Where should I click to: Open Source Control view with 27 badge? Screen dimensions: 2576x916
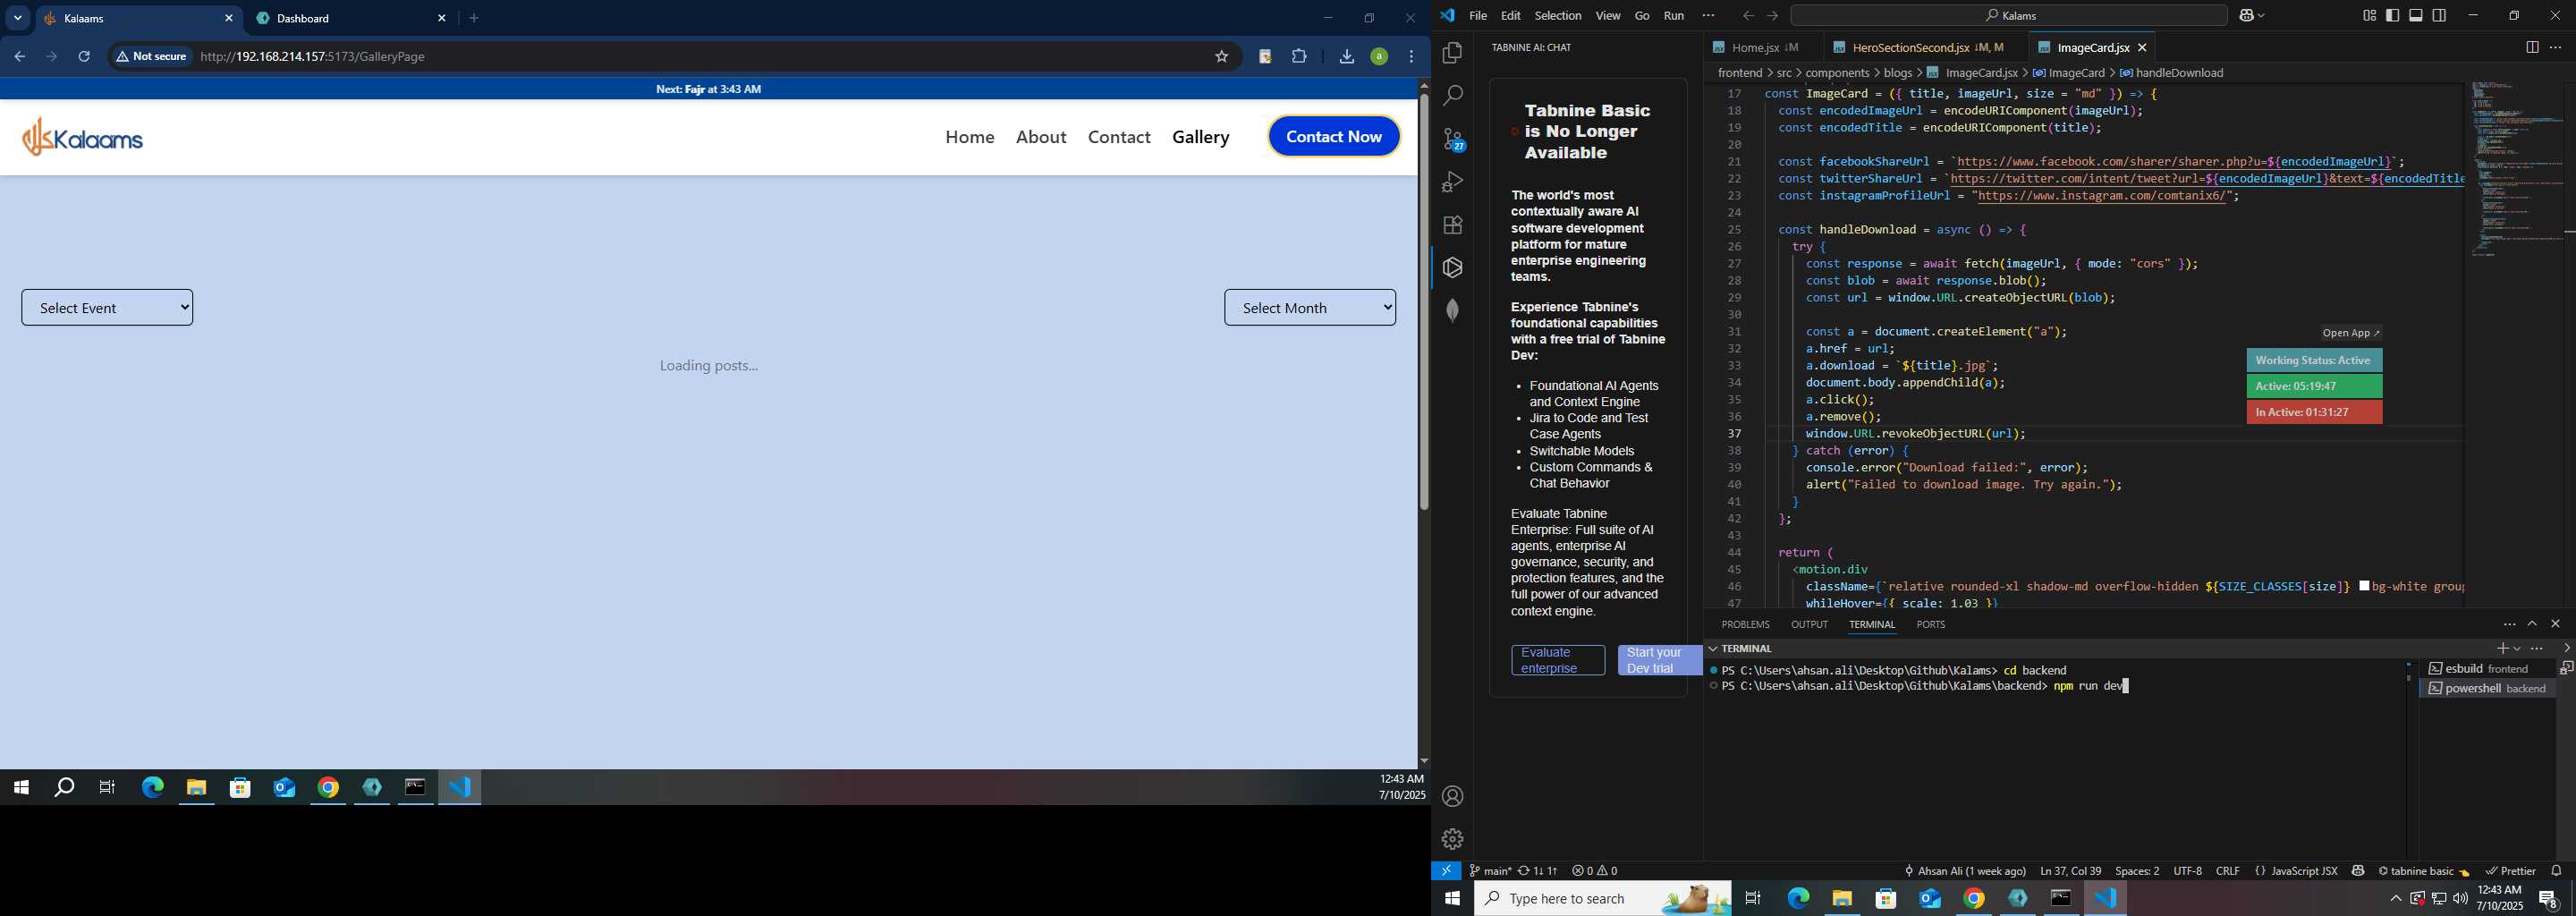coord(1452,139)
